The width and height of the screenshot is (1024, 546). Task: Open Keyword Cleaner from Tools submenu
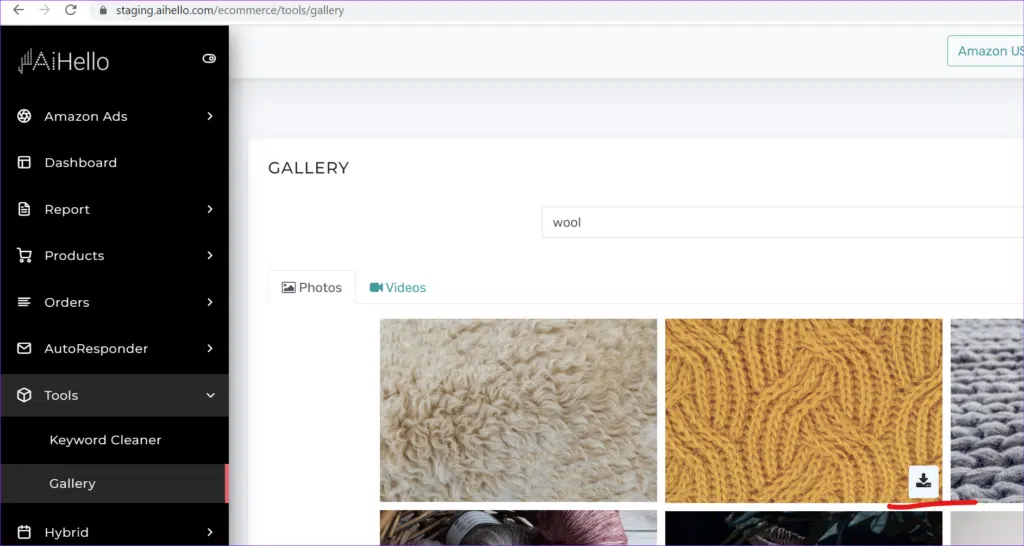tap(105, 440)
